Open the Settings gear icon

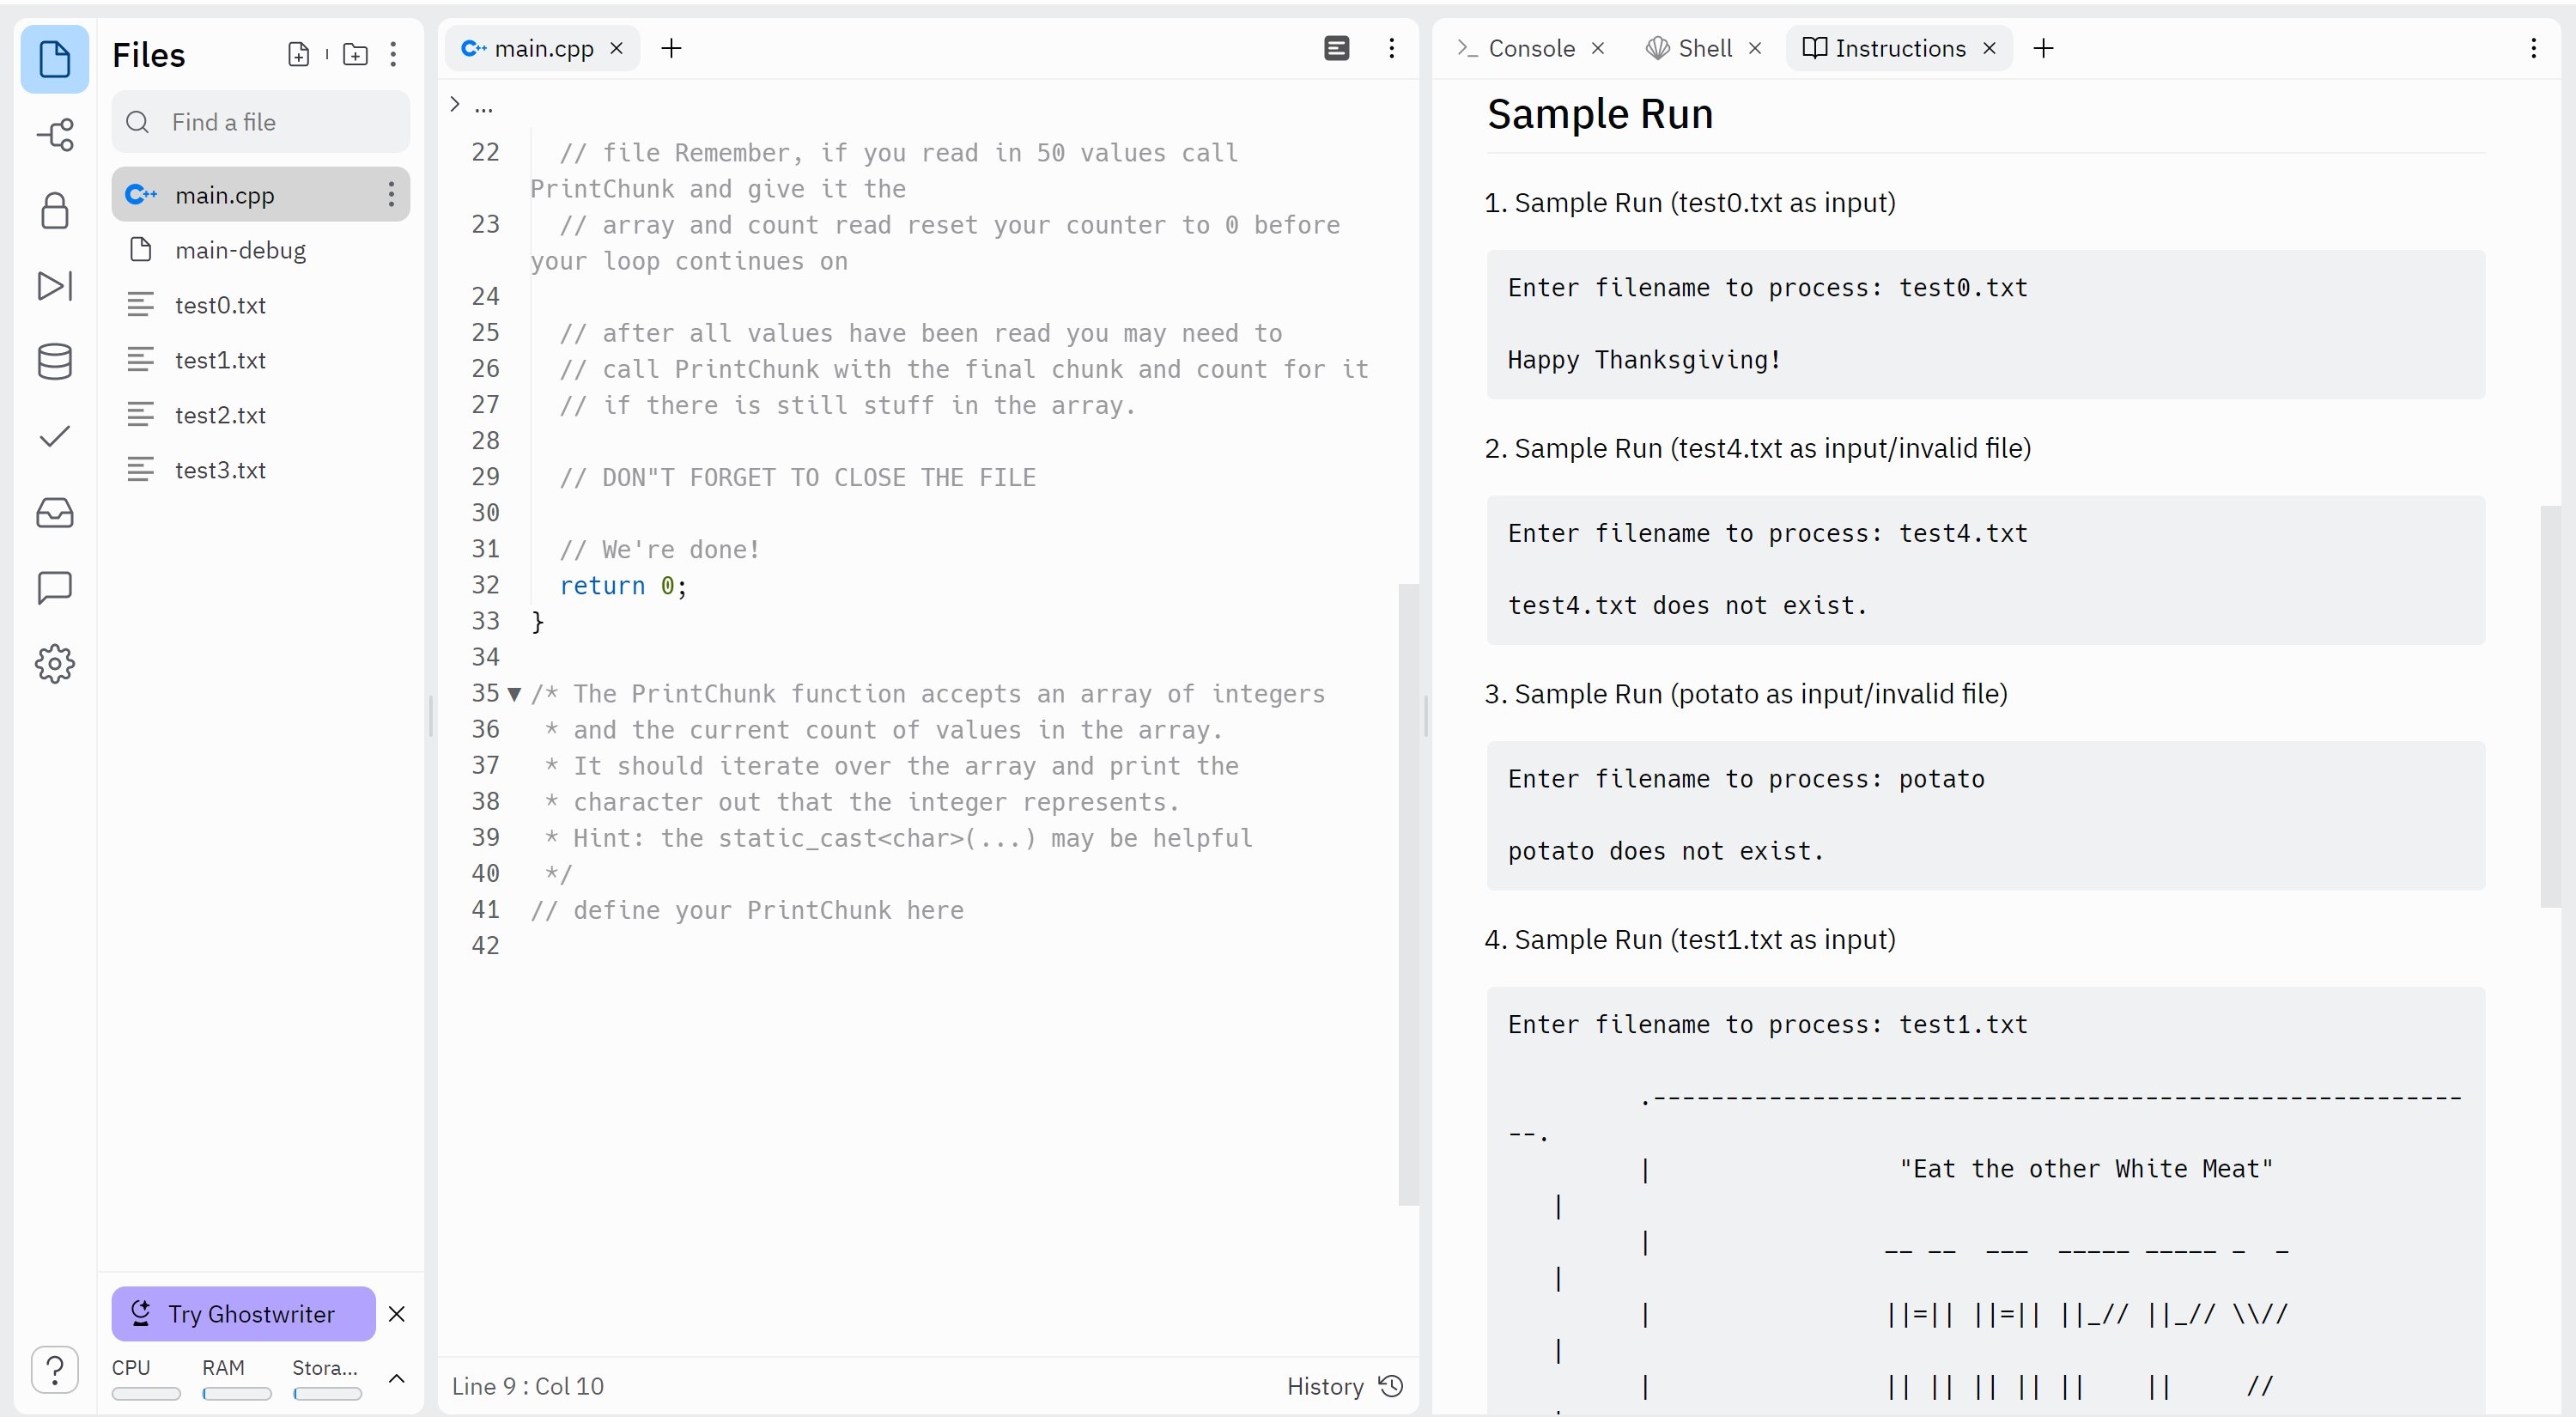point(55,664)
